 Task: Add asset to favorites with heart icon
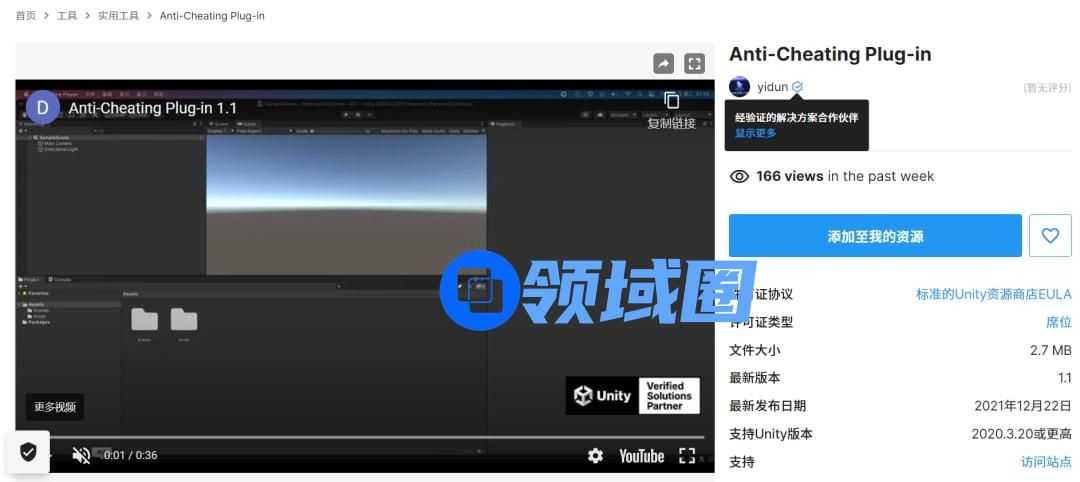tap(1050, 236)
